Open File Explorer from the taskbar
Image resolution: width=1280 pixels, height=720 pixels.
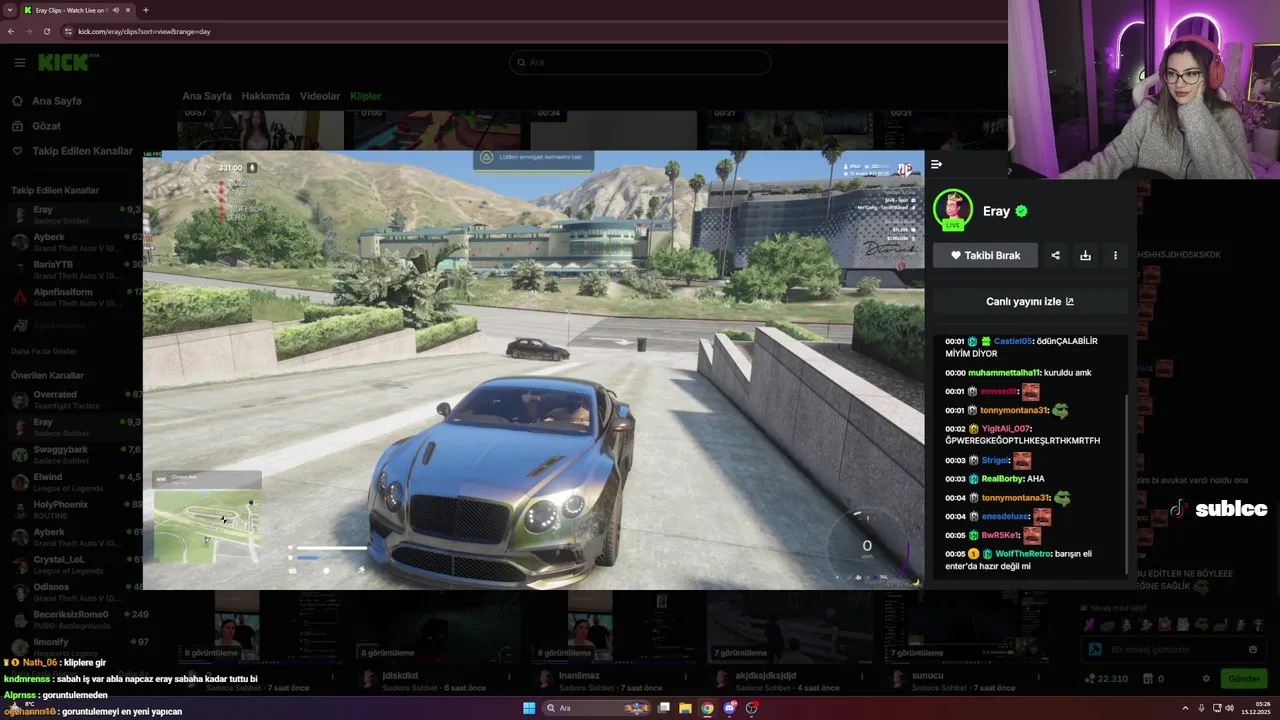pyautogui.click(x=685, y=708)
